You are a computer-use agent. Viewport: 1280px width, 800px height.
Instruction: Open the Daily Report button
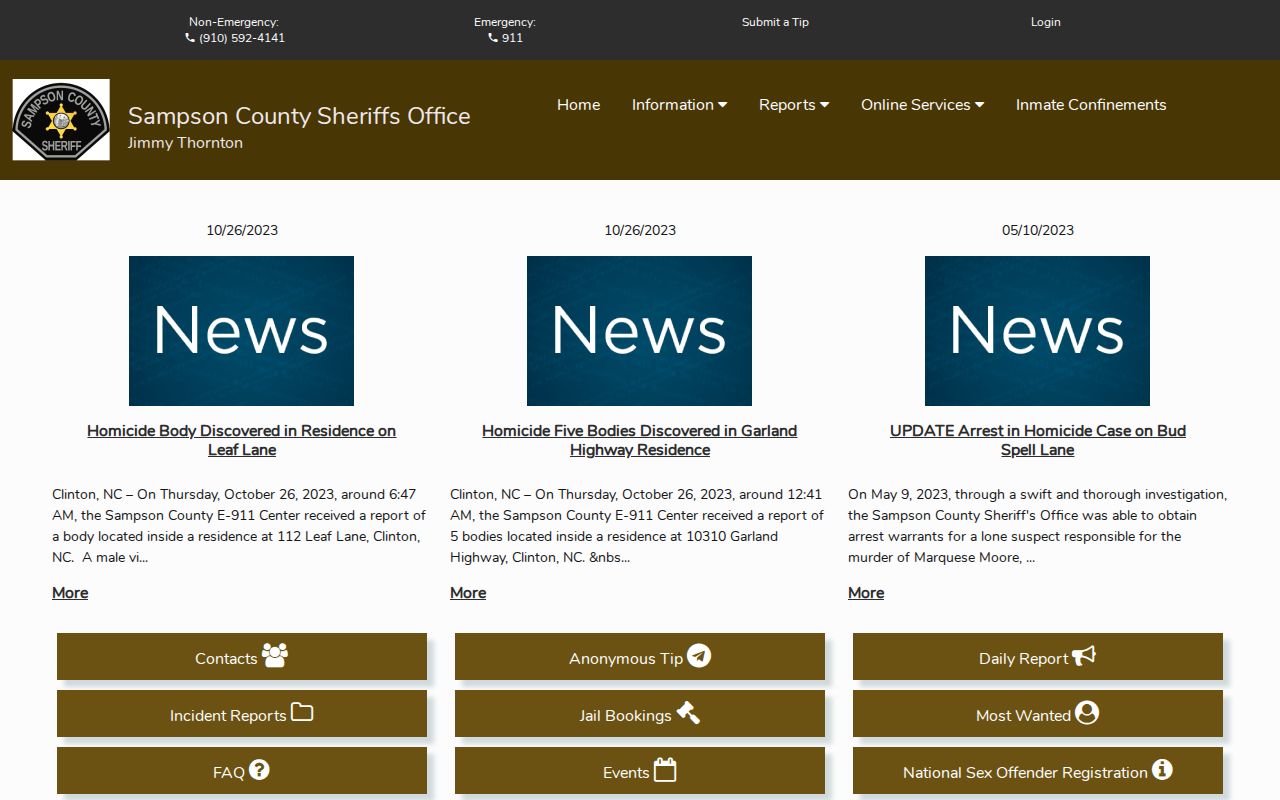[1038, 657]
